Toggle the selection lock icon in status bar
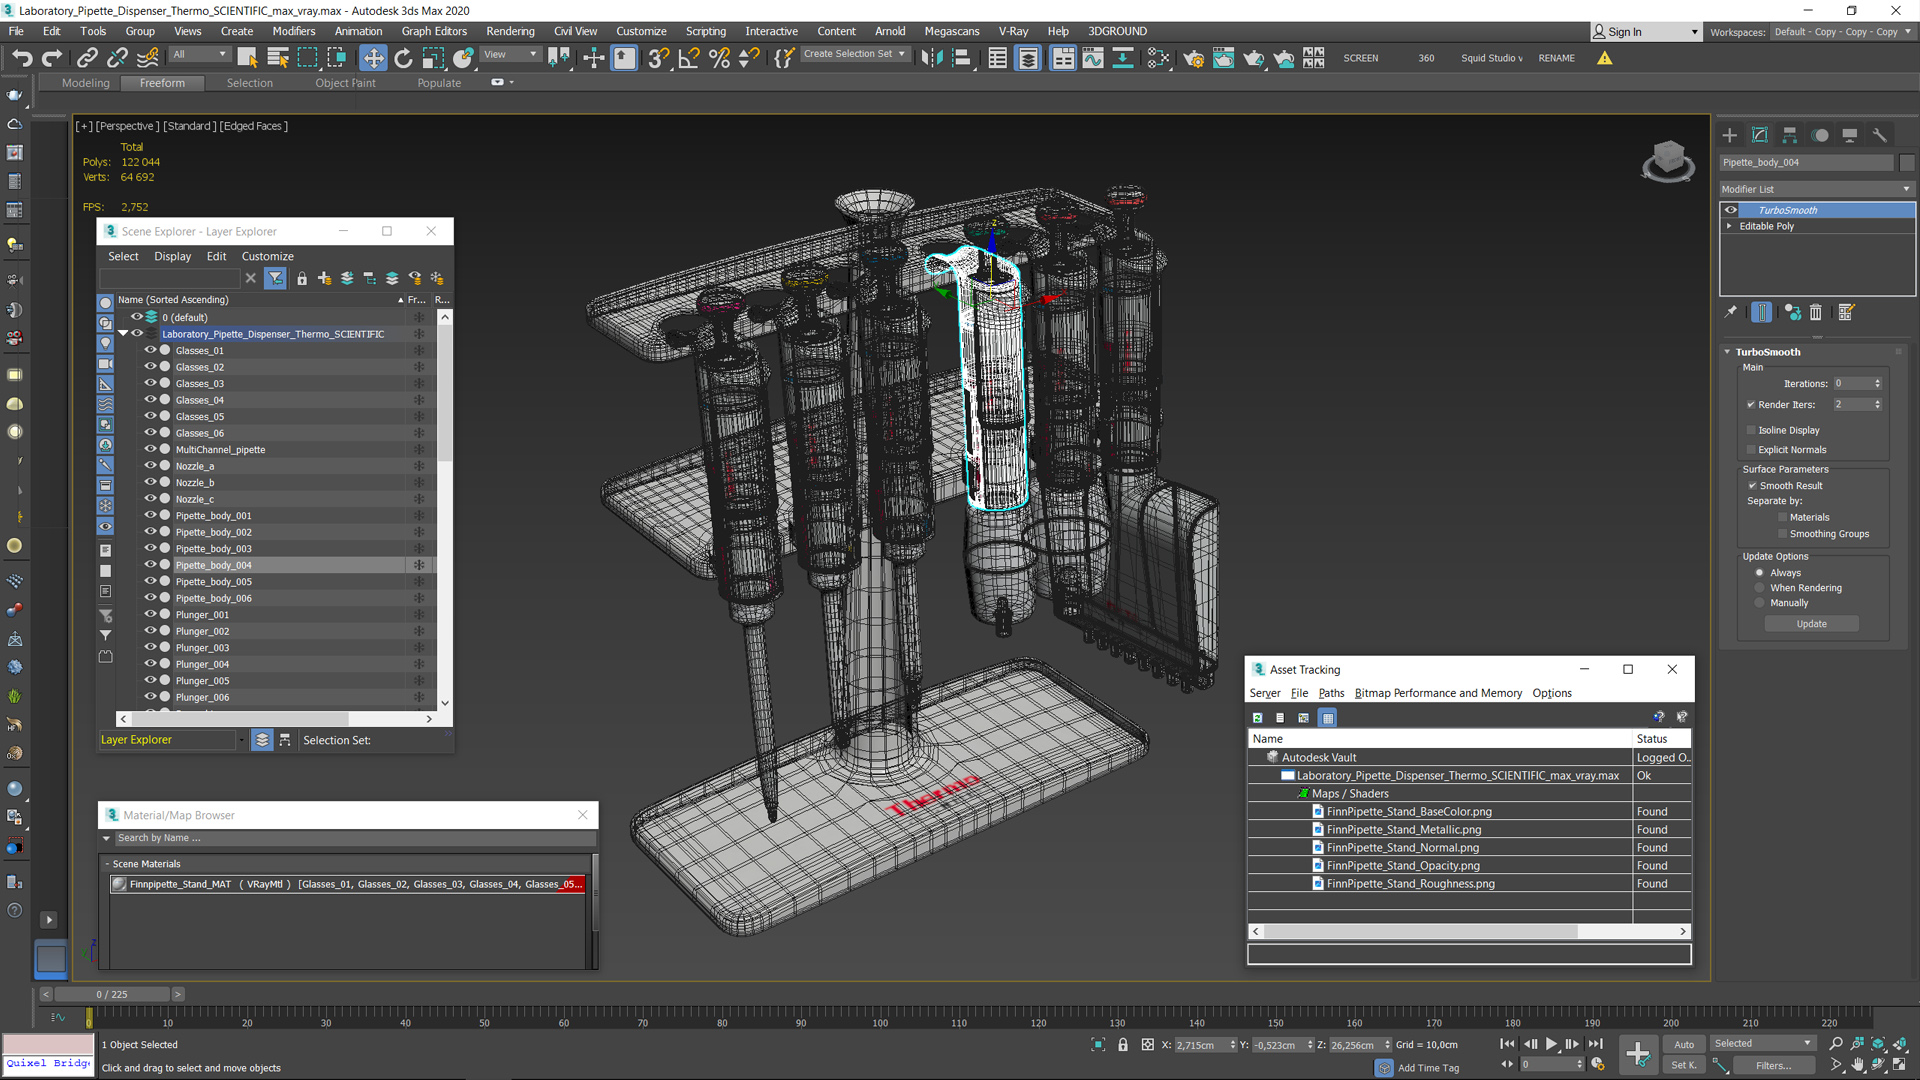 (1123, 1045)
